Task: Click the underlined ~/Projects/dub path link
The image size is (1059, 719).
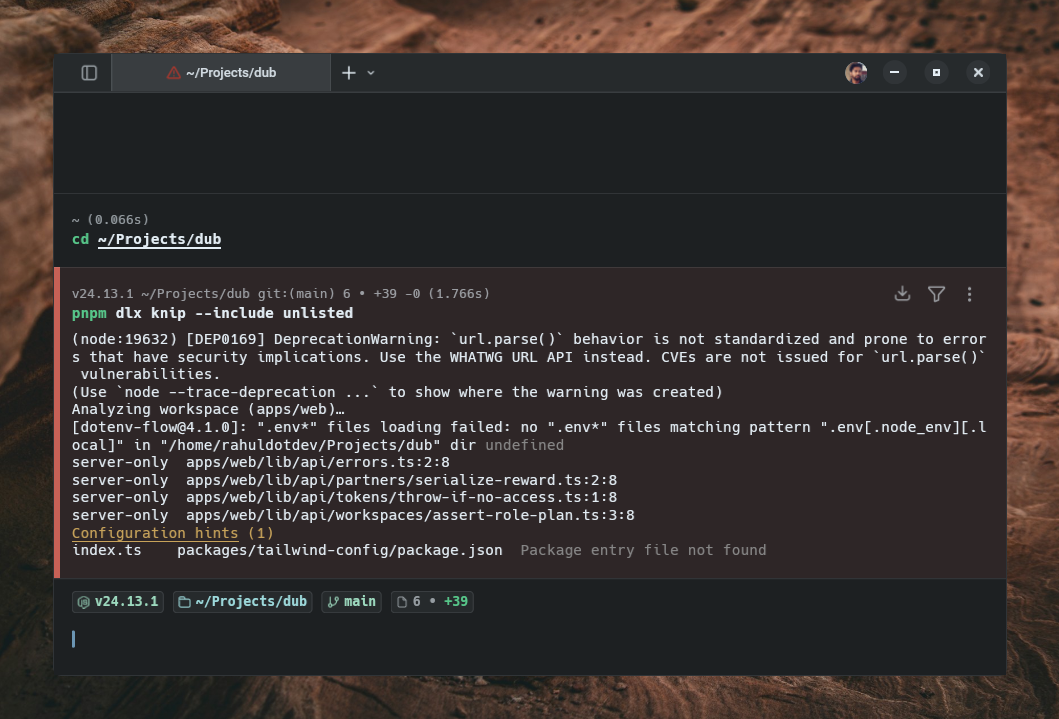Action: pos(159,240)
